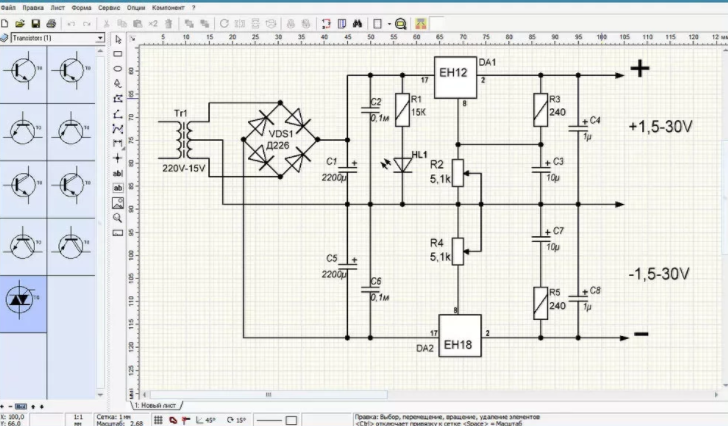Click the HL1 LED symbol
This screenshot has height=426, width=728.
point(402,165)
